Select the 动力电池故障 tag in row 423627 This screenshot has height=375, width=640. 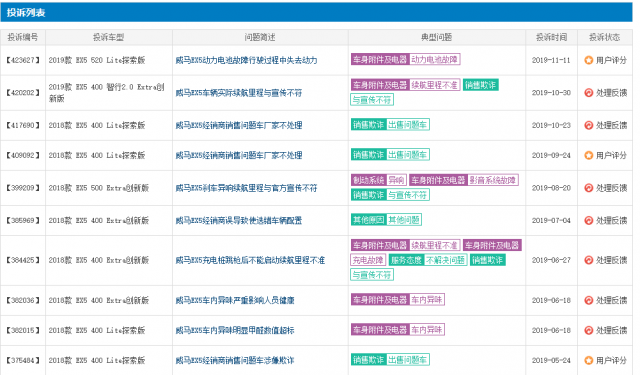[434, 60]
